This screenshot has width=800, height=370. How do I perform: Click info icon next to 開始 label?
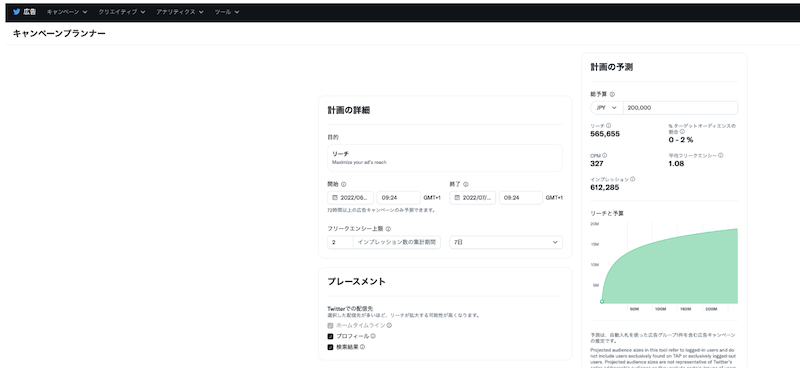[343, 184]
